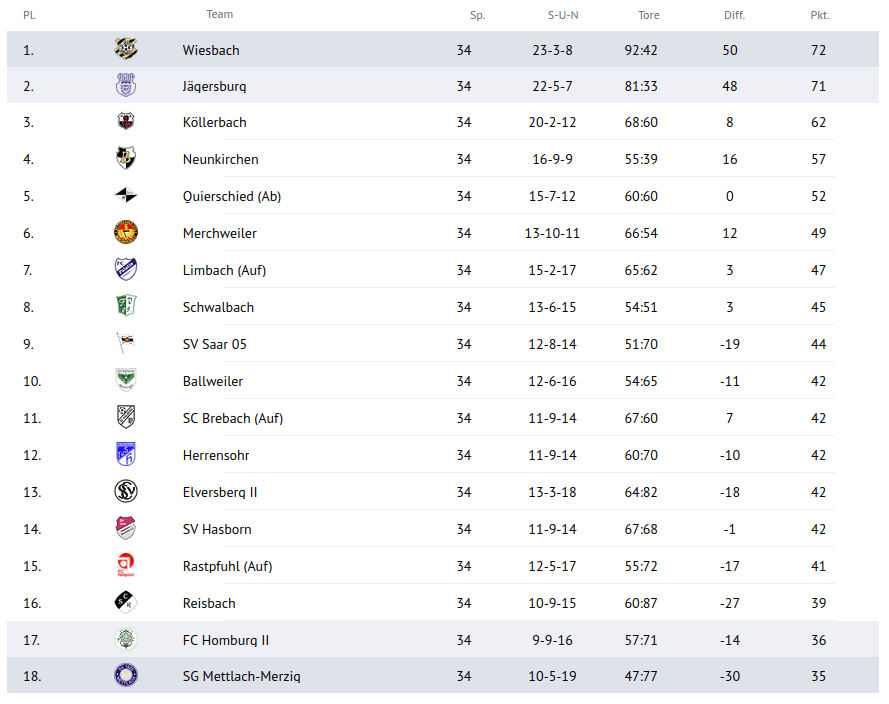Click the Tore column header
This screenshot has height=704, width=889.
pyautogui.click(x=649, y=15)
